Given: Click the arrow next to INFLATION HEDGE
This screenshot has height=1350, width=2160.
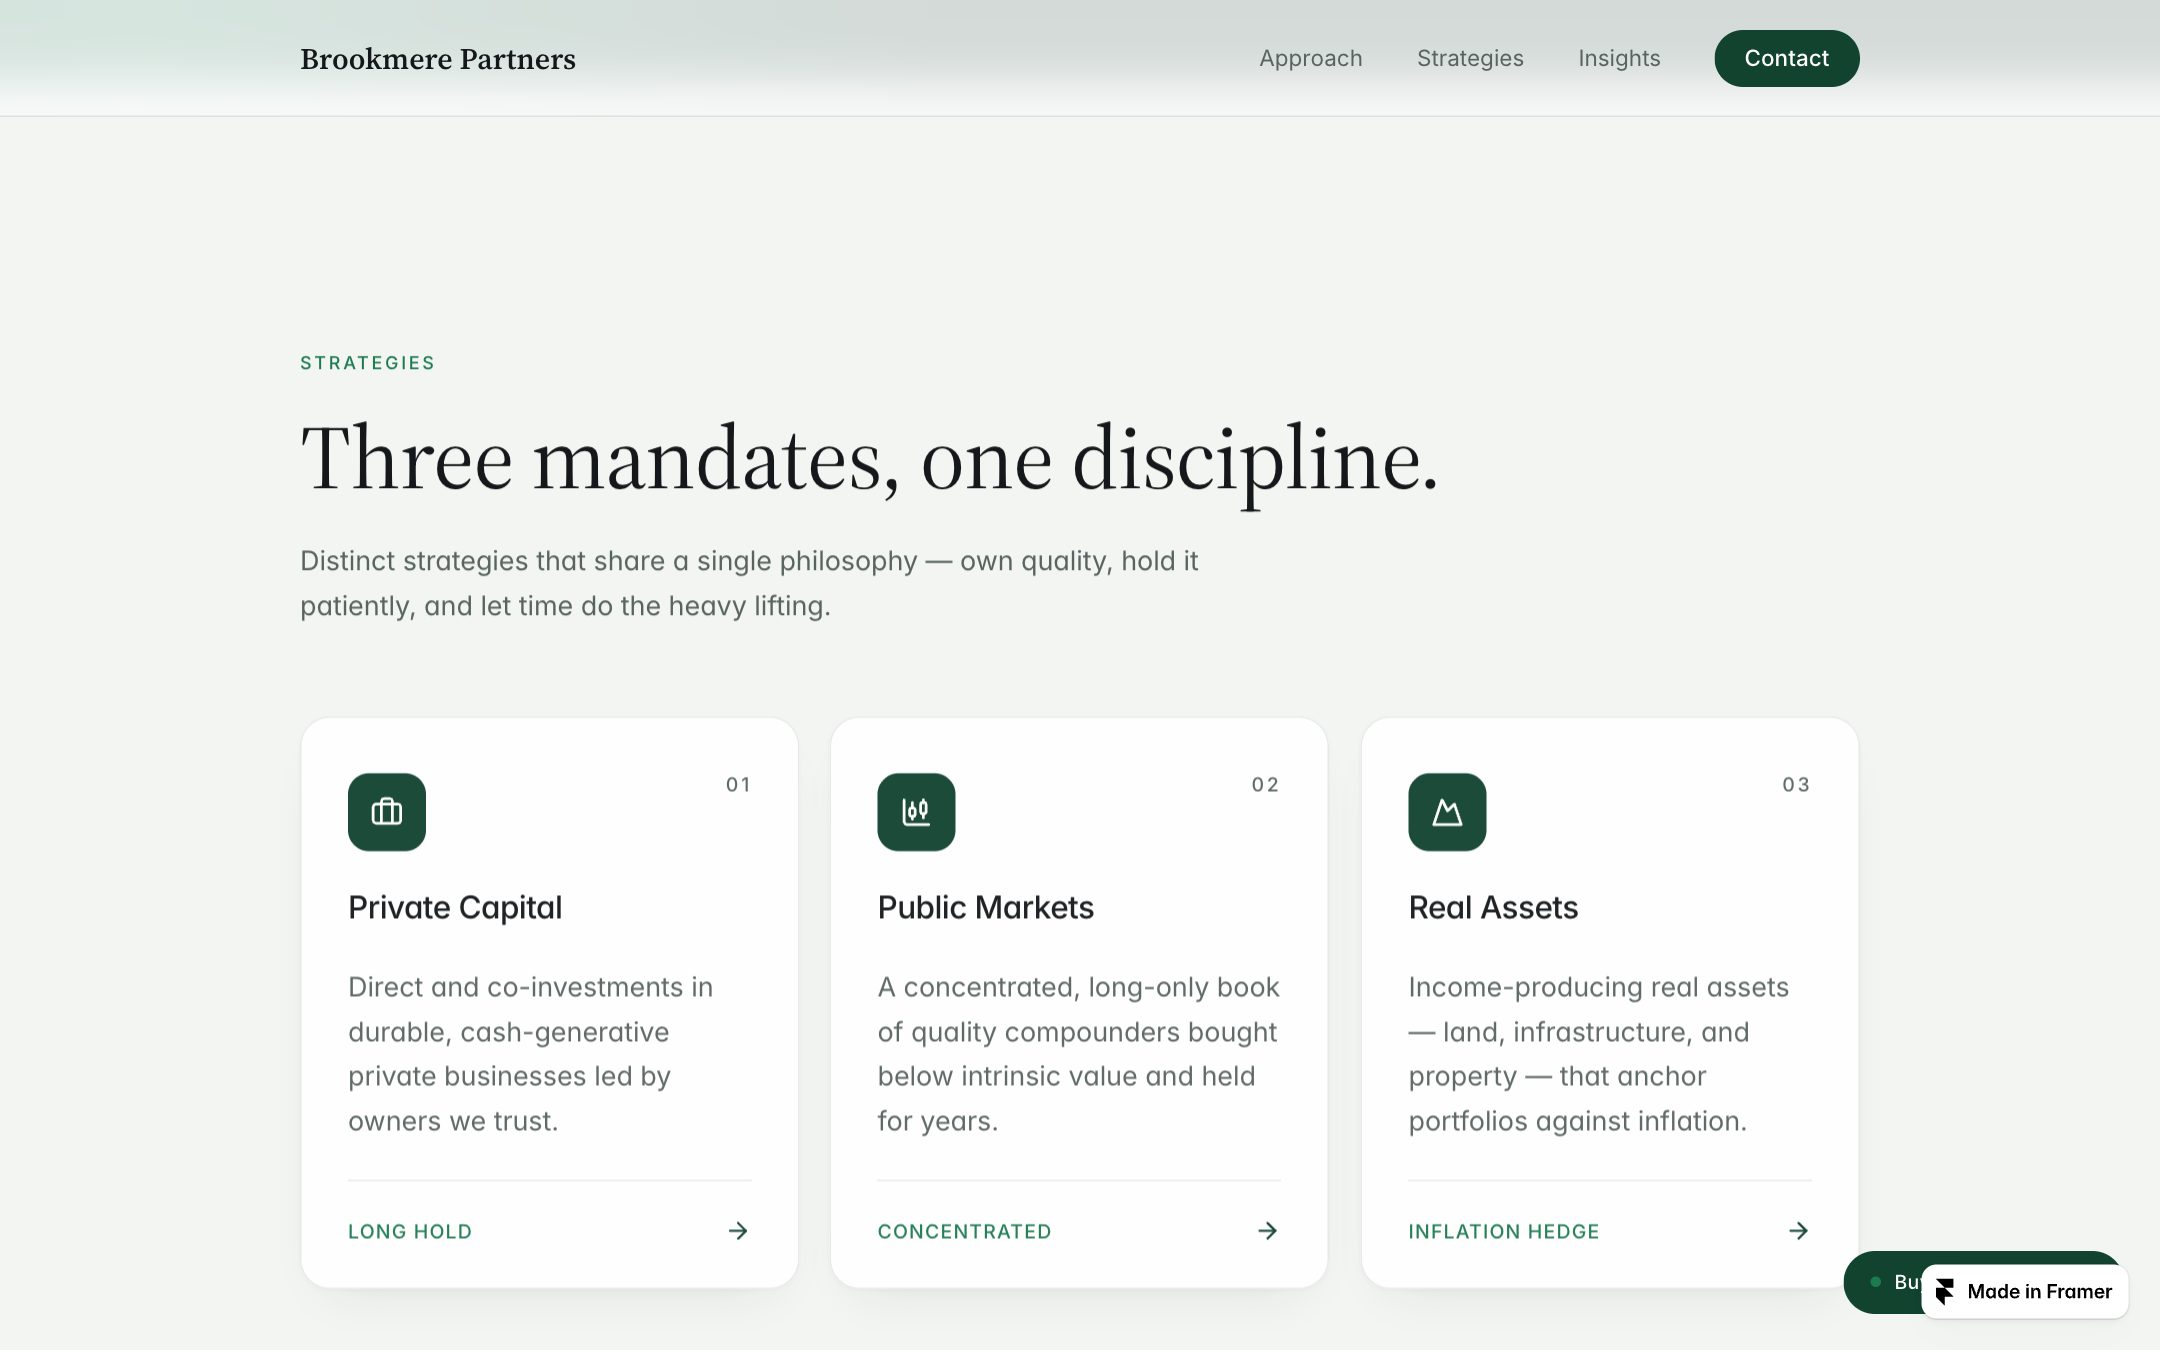Looking at the screenshot, I should [1799, 1231].
